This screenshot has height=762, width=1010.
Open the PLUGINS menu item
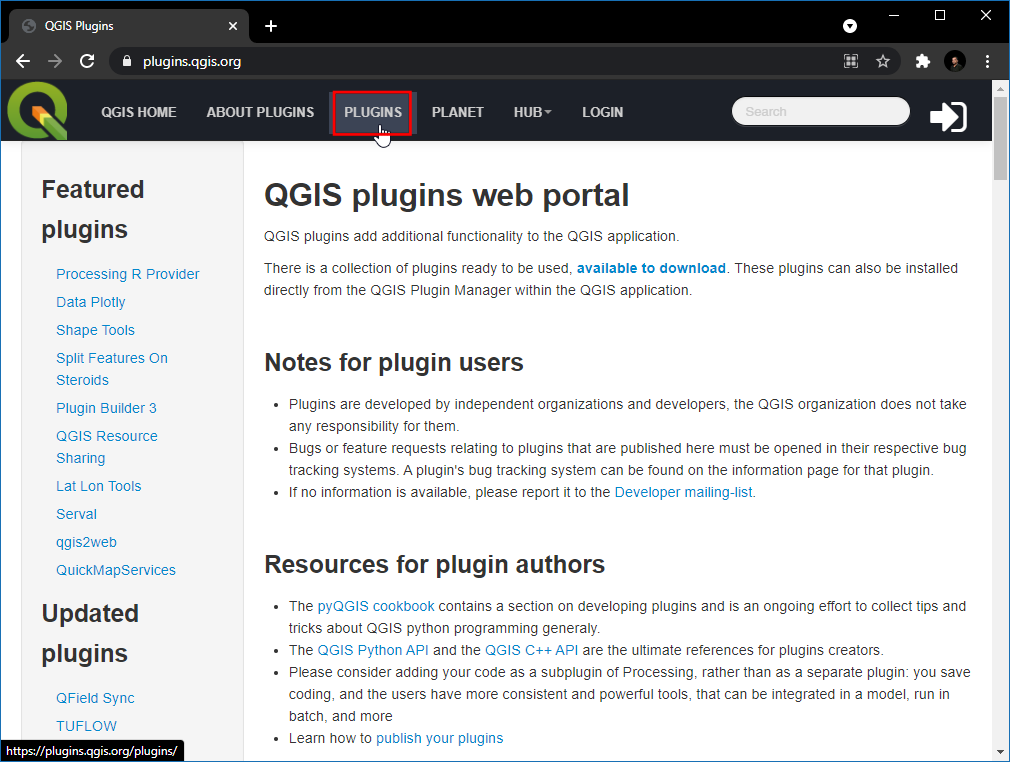click(373, 112)
